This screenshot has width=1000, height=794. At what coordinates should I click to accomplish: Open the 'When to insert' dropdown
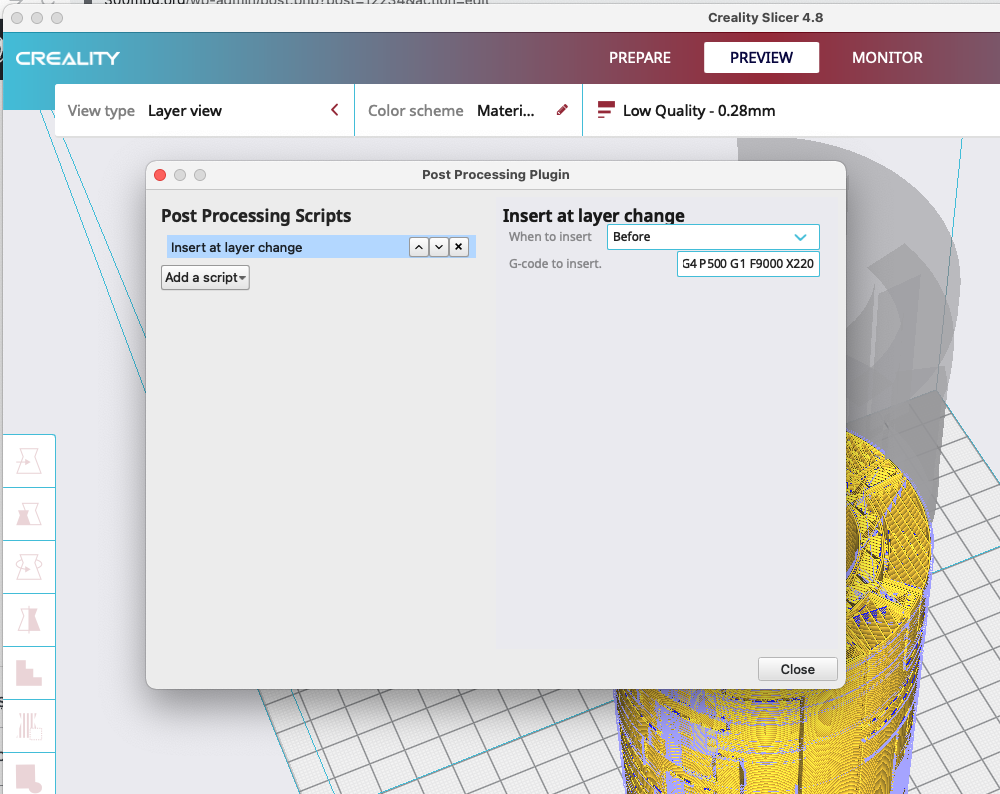tap(713, 237)
